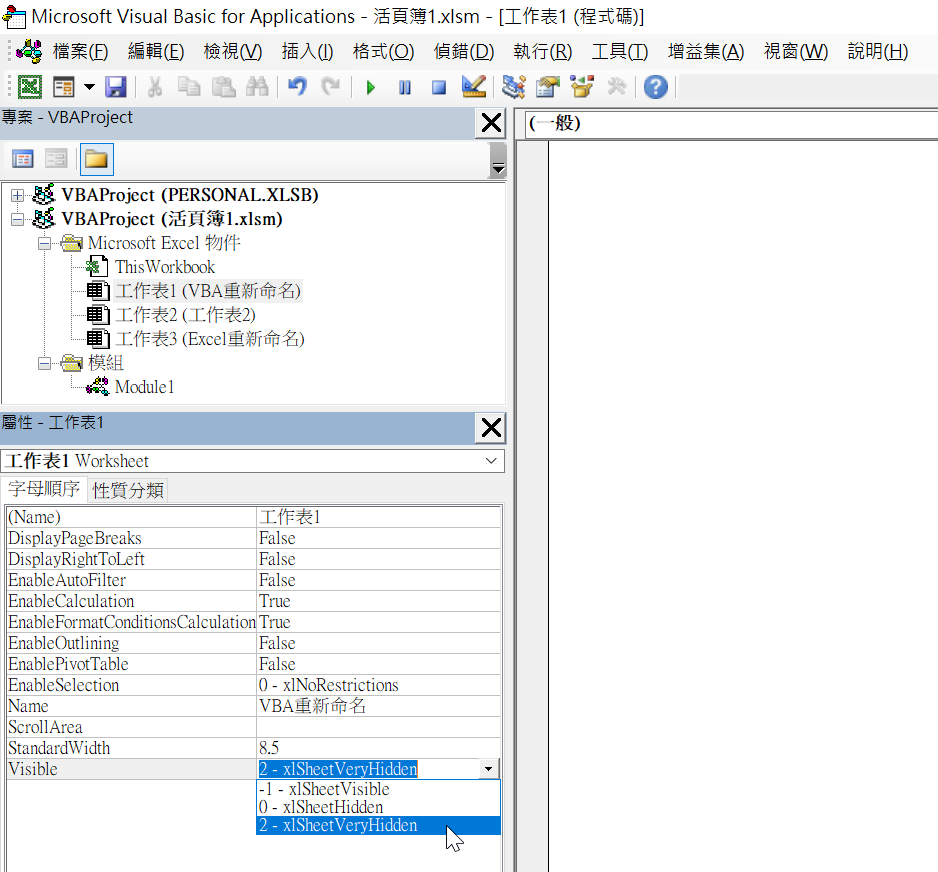Click the View Code icon in project pane
This screenshot has width=938, height=872.
pos(23,159)
